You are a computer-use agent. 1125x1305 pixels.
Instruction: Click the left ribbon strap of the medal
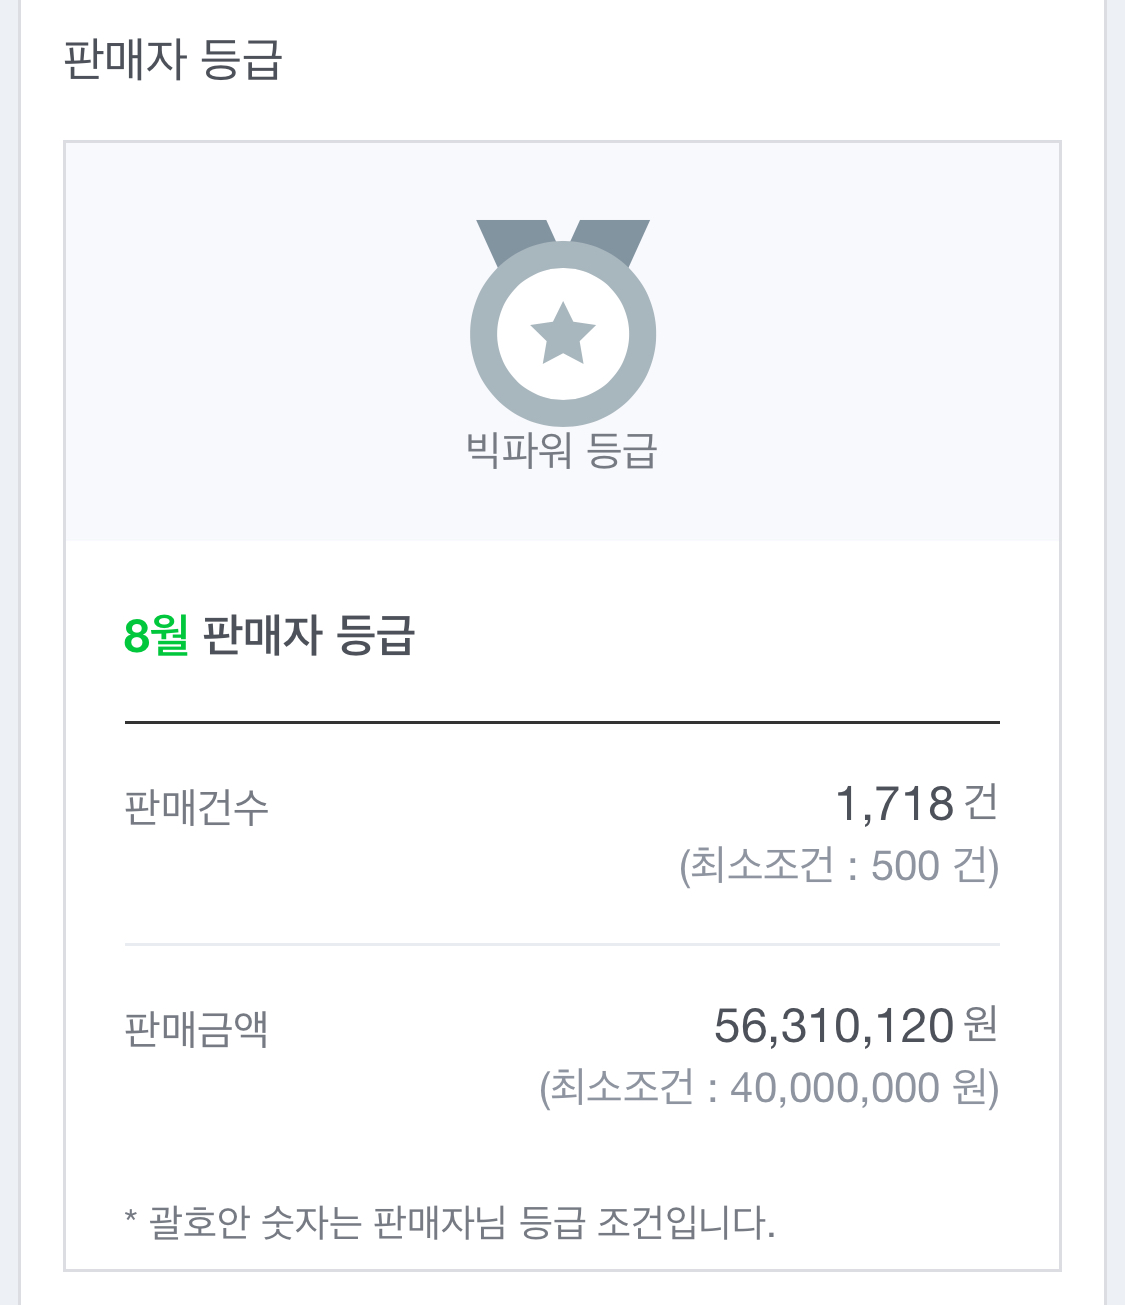pos(510,237)
